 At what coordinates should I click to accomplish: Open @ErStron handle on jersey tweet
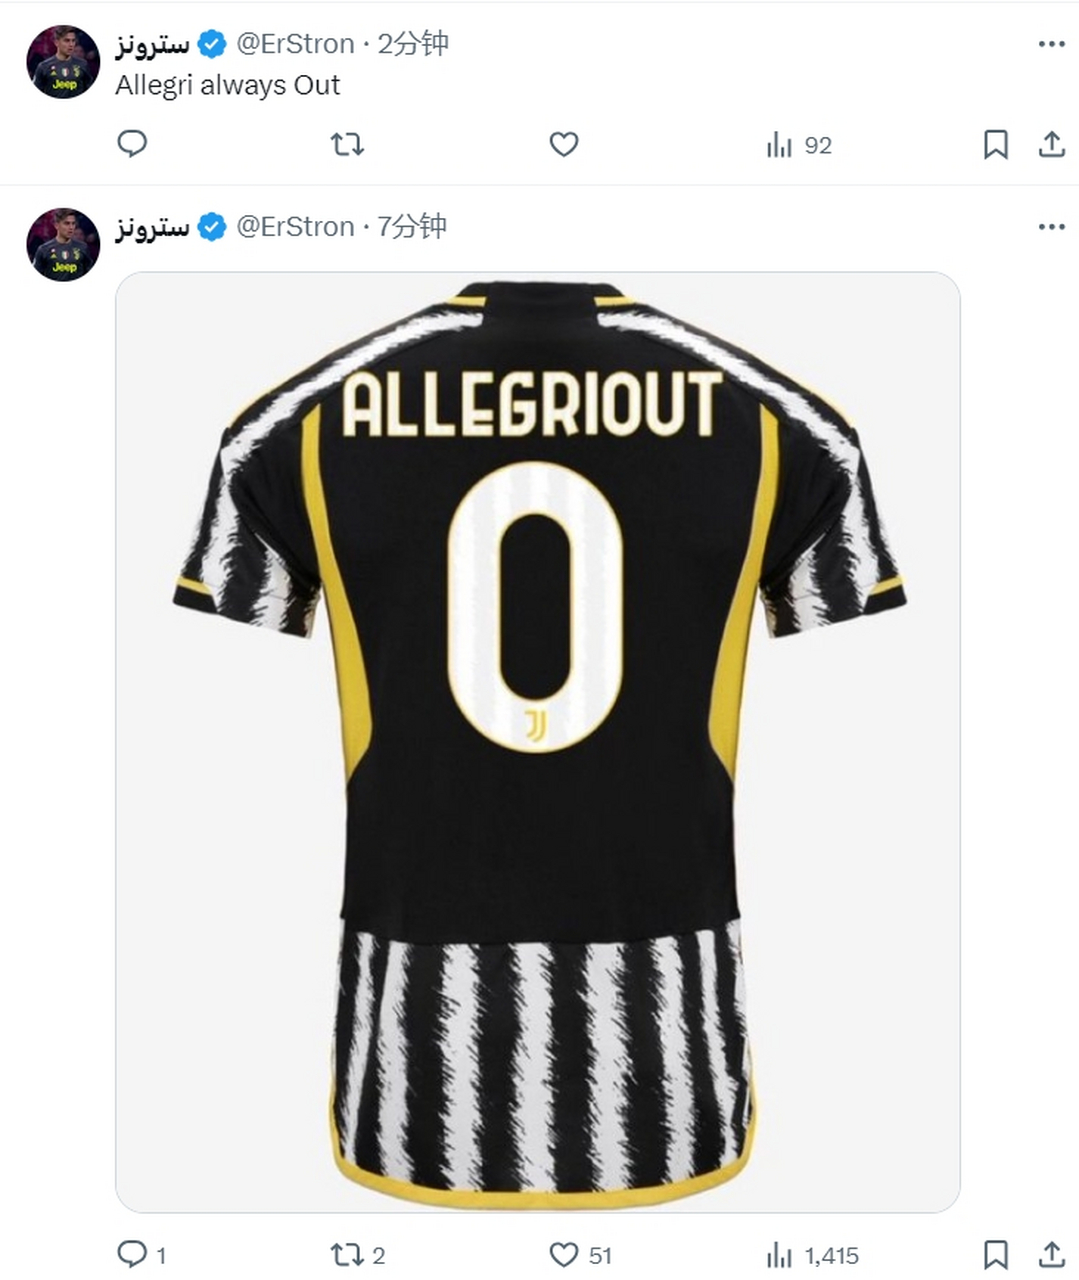(x=295, y=227)
